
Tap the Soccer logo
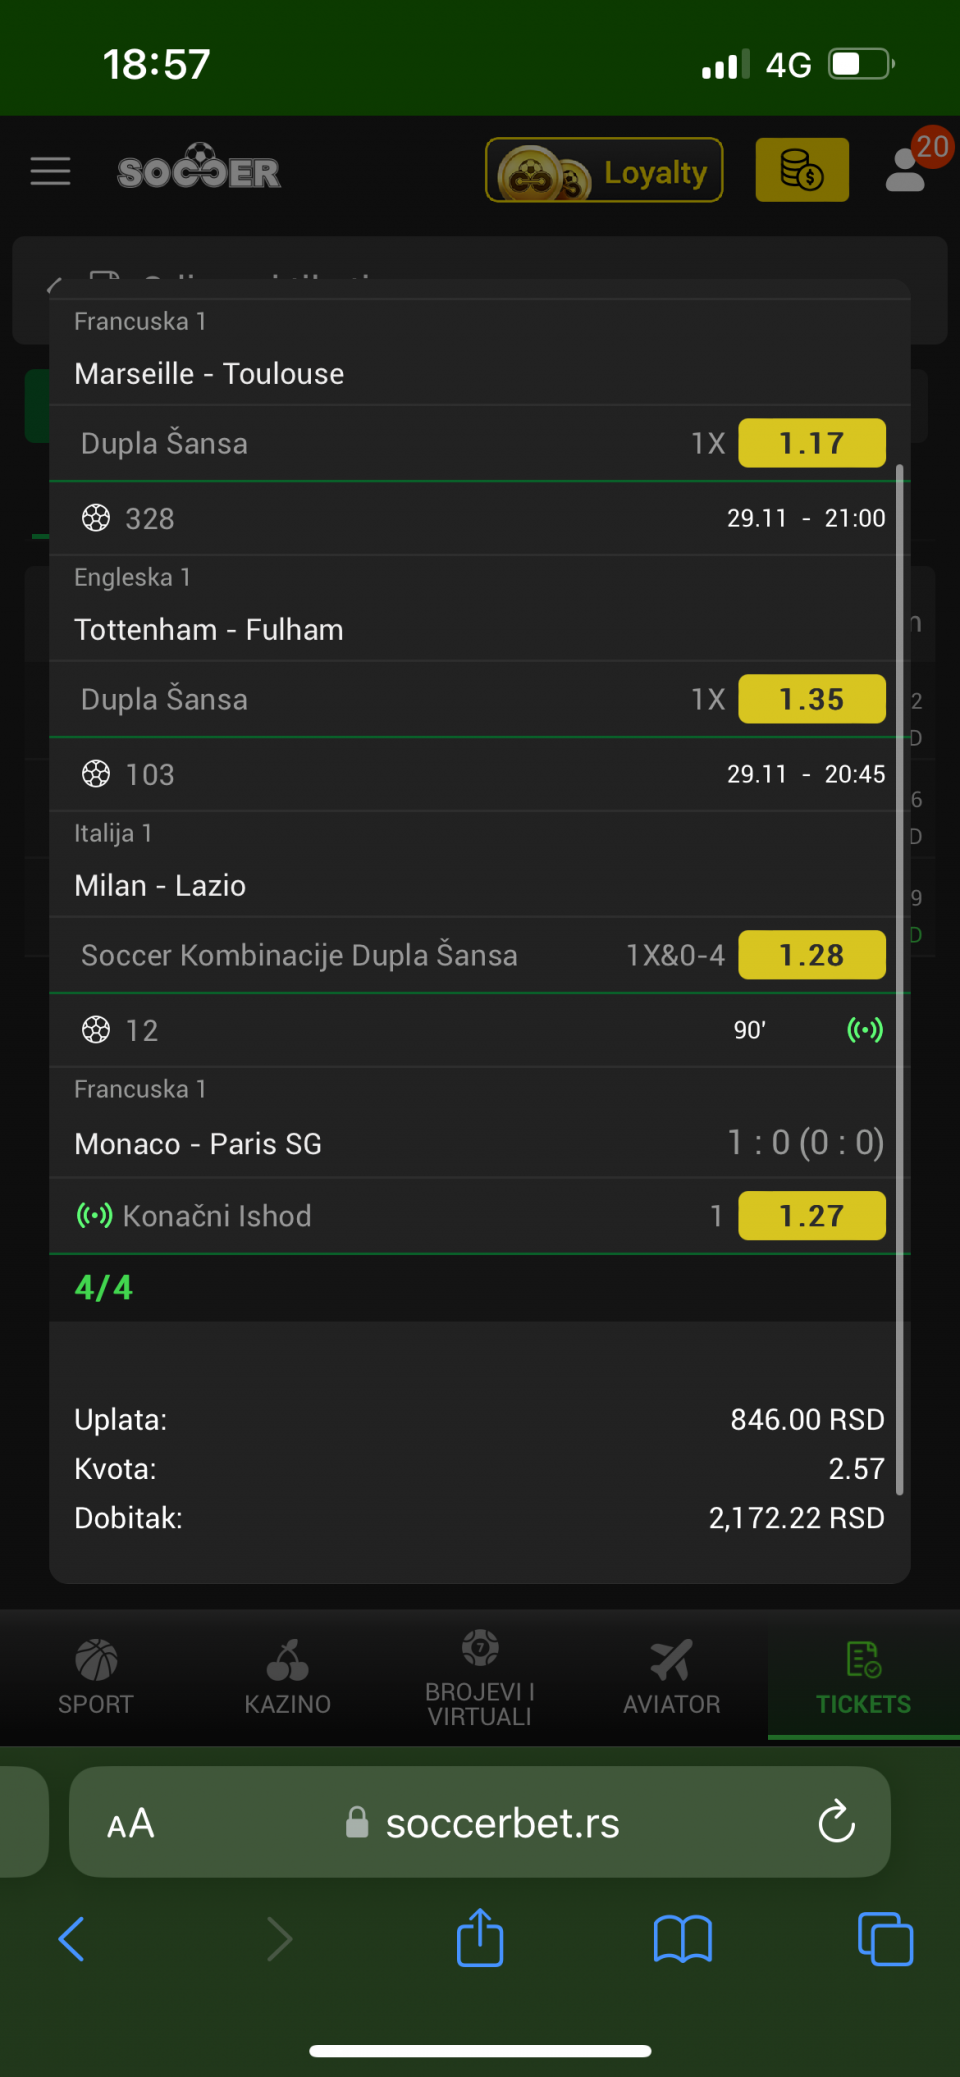pos(199,169)
